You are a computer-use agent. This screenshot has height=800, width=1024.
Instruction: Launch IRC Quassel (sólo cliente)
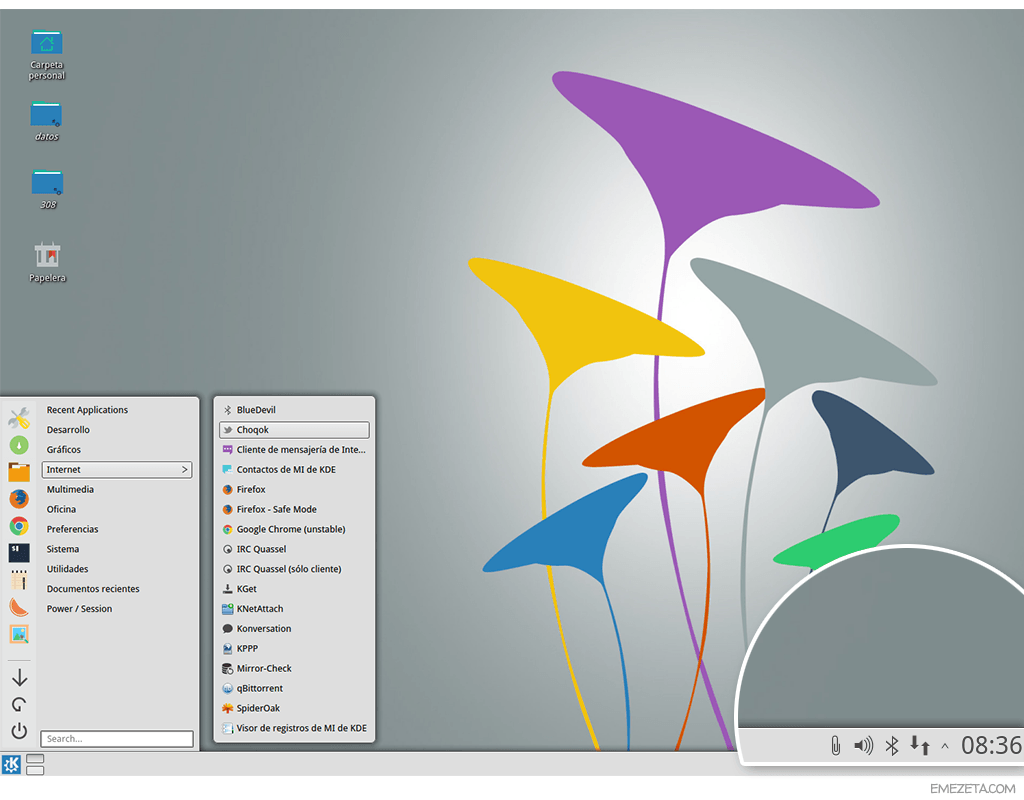pos(295,569)
